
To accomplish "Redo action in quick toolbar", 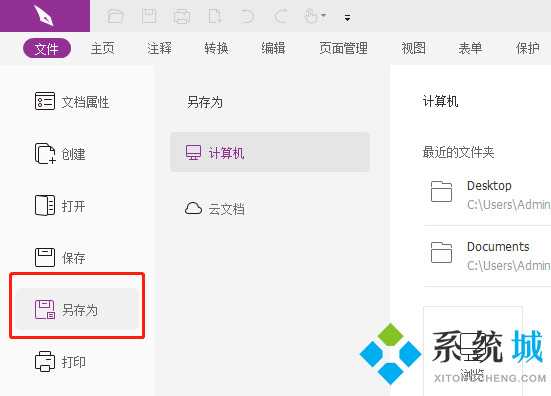I will point(280,16).
